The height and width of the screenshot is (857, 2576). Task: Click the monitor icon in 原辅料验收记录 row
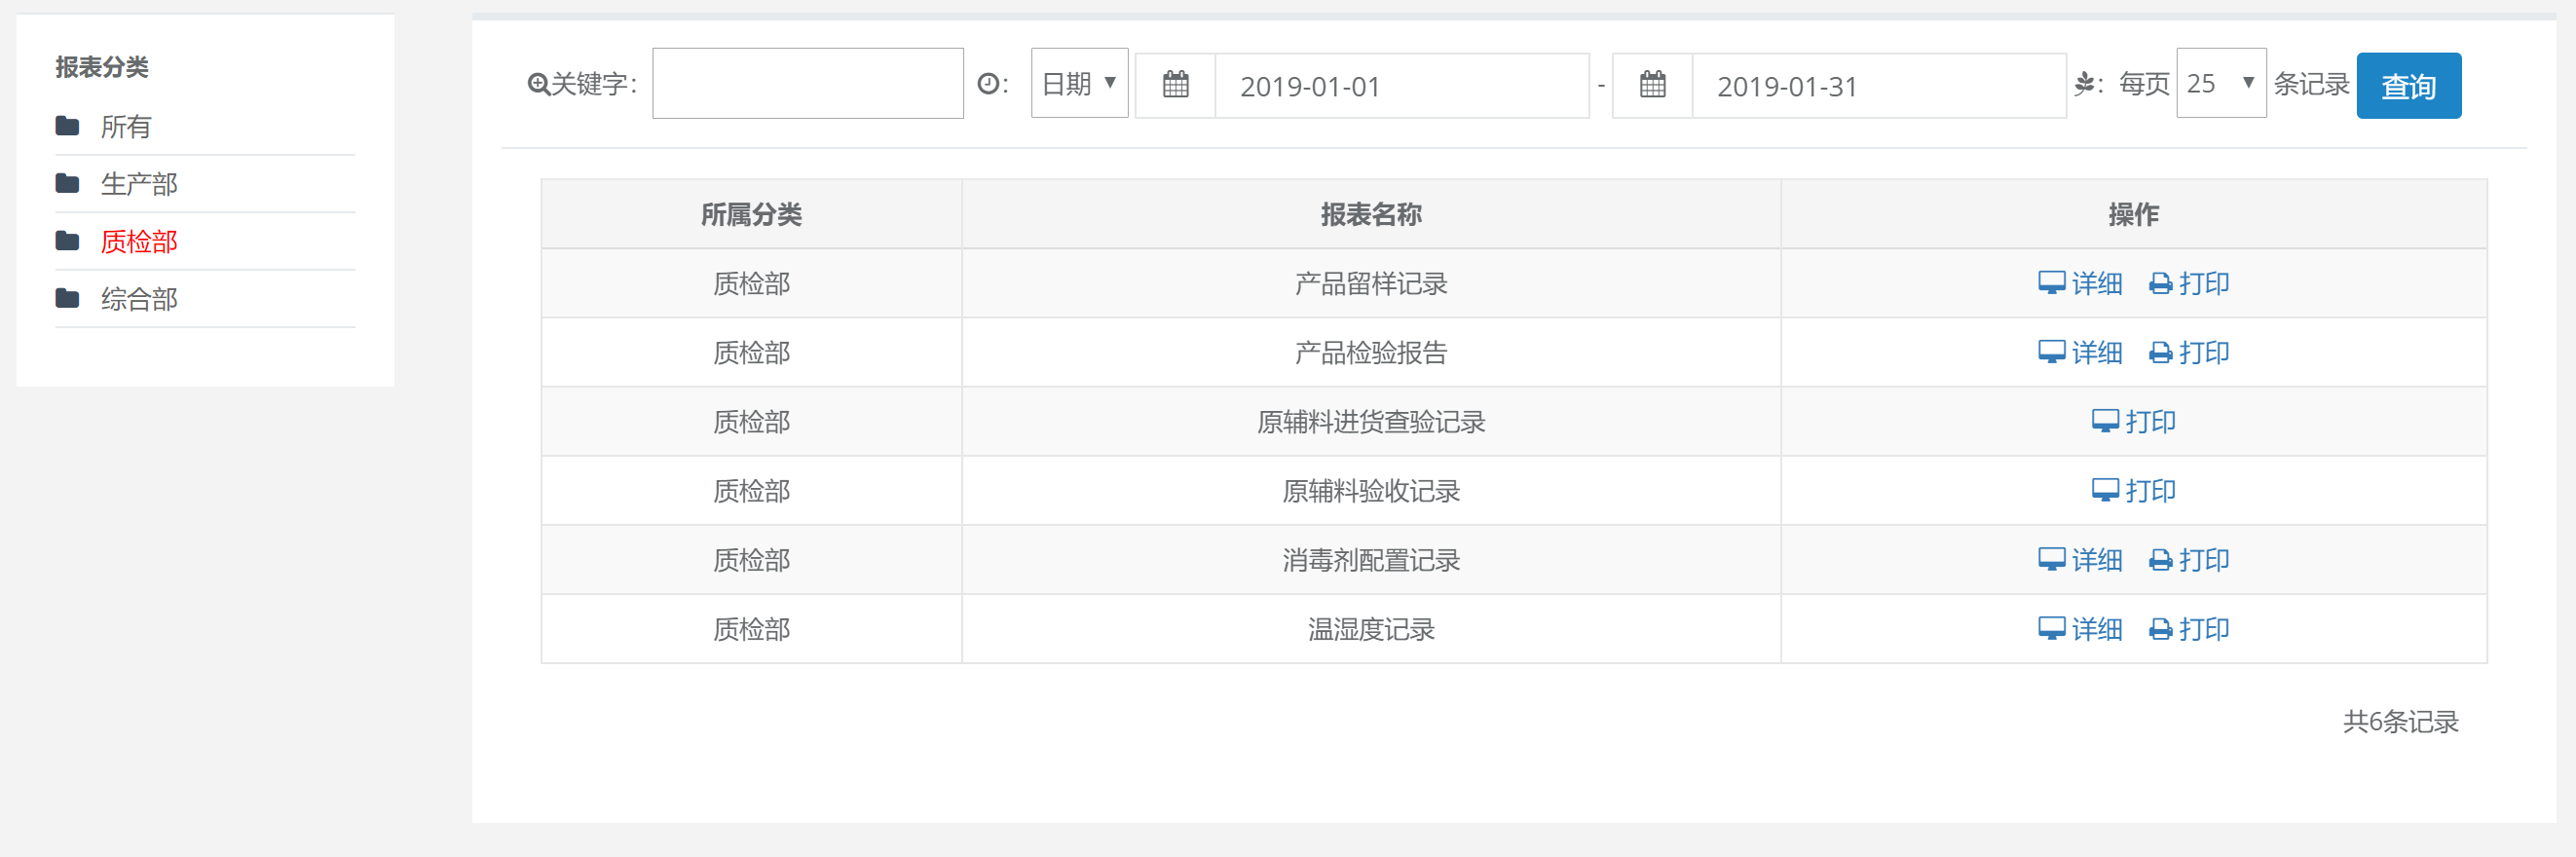(2105, 491)
